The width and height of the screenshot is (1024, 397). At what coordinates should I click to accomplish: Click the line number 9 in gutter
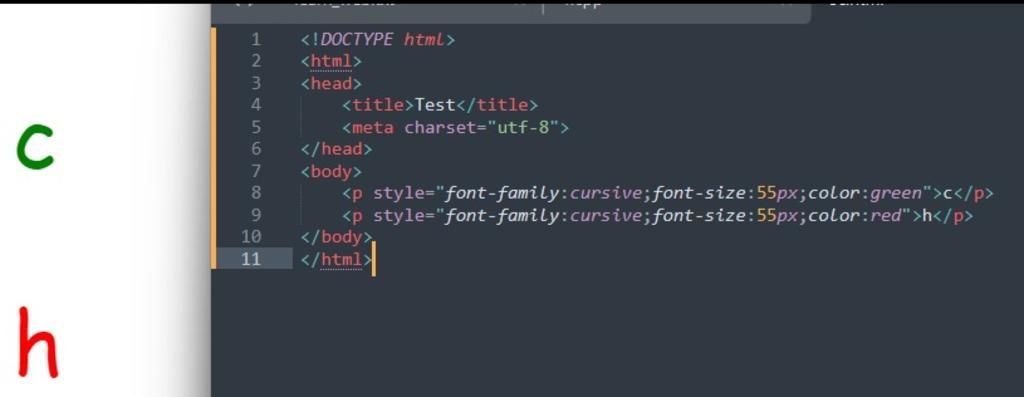[x=255, y=215]
